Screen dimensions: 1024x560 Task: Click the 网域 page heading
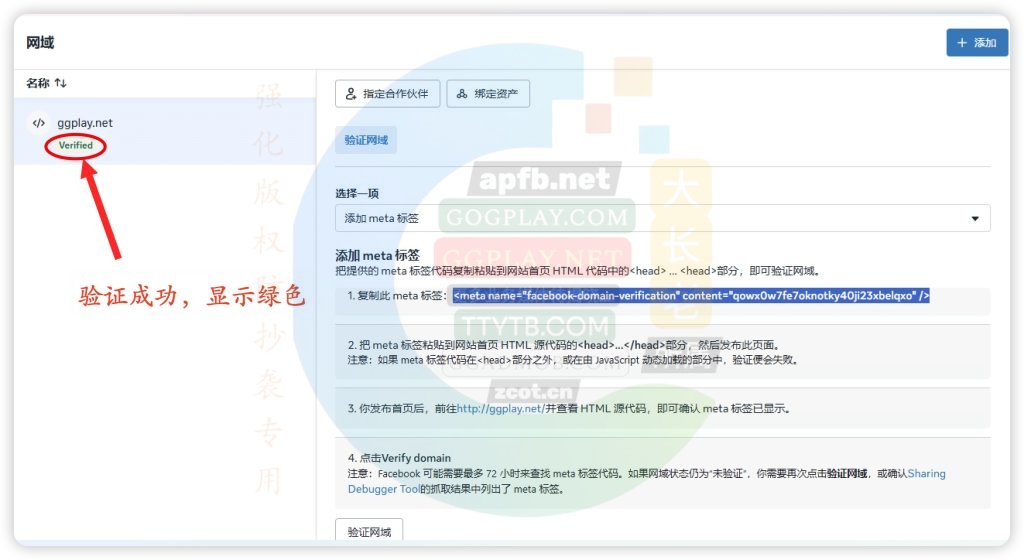[40, 43]
